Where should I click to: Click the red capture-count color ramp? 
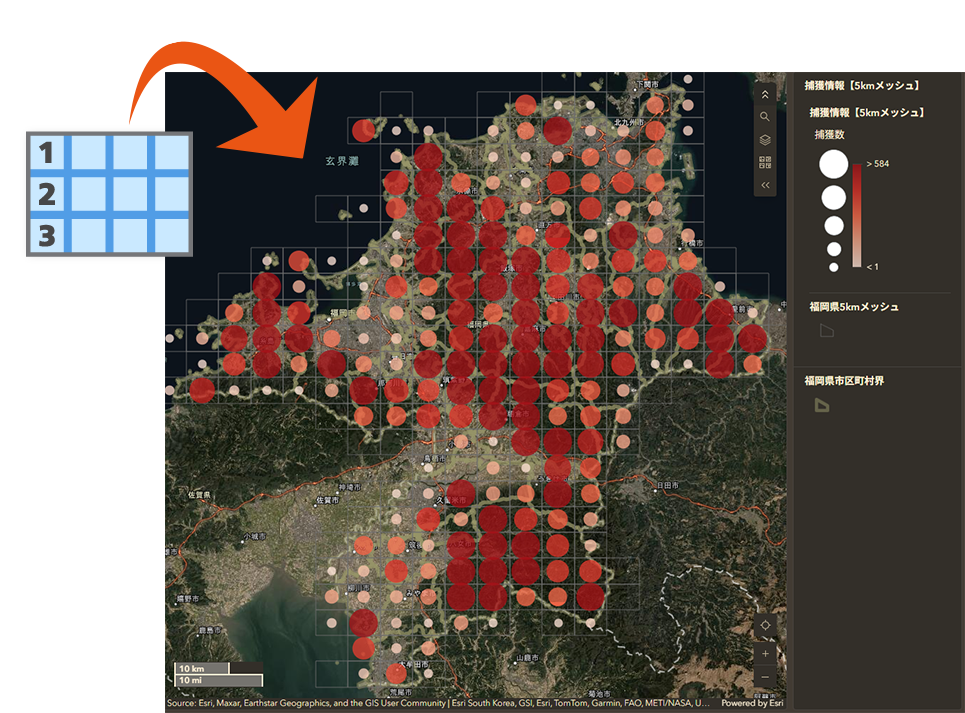[857, 215]
